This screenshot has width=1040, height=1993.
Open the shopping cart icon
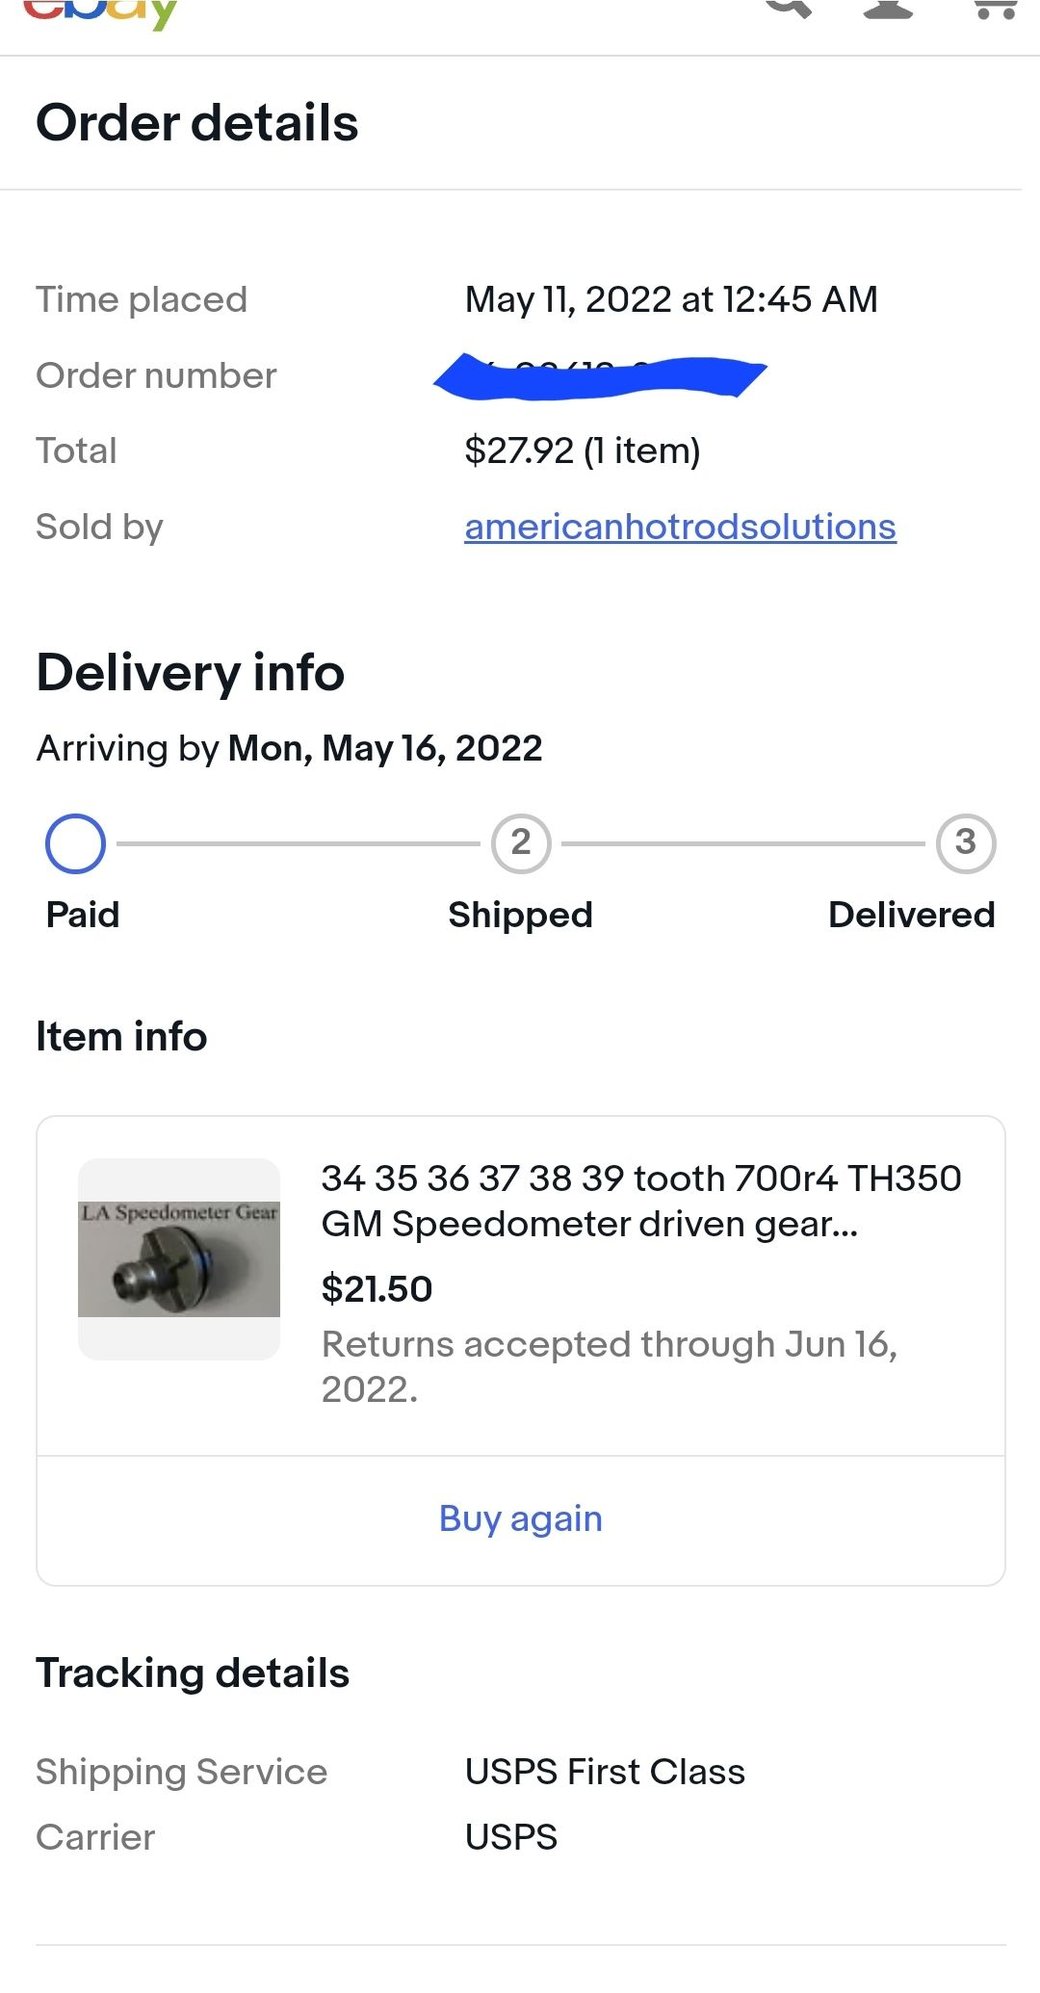click(x=995, y=9)
